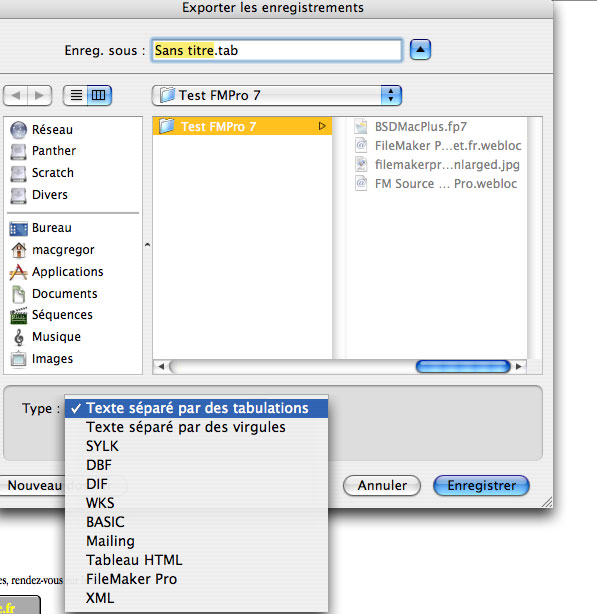The image size is (597, 614).
Task: Click the Enregistrer button
Action: tap(481, 486)
